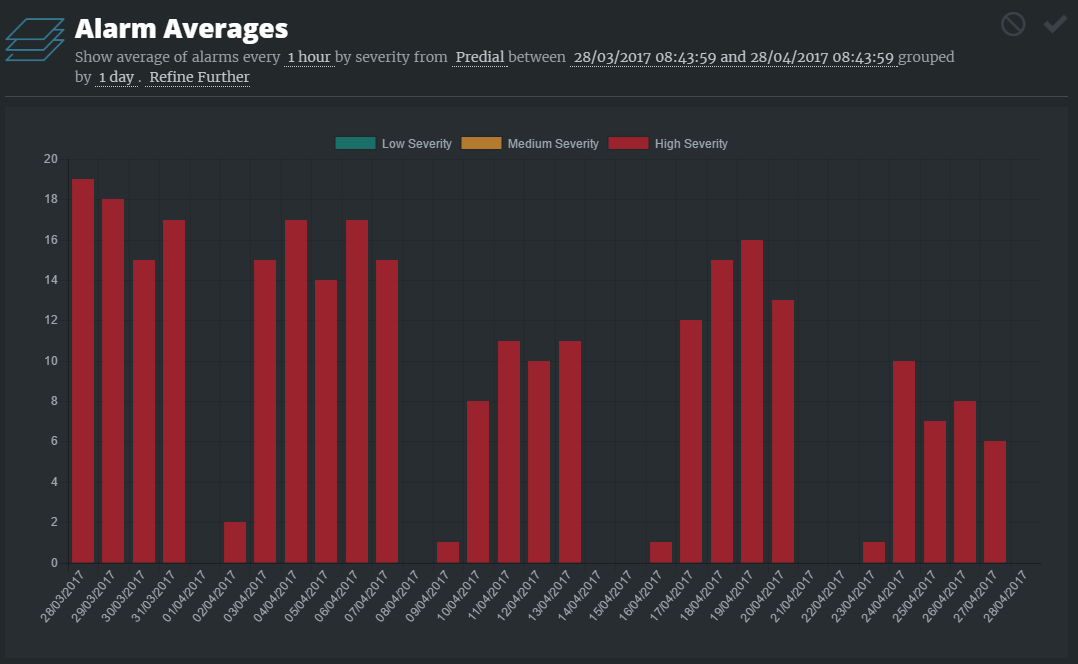Click the green Low Severity color swatch

click(355, 144)
